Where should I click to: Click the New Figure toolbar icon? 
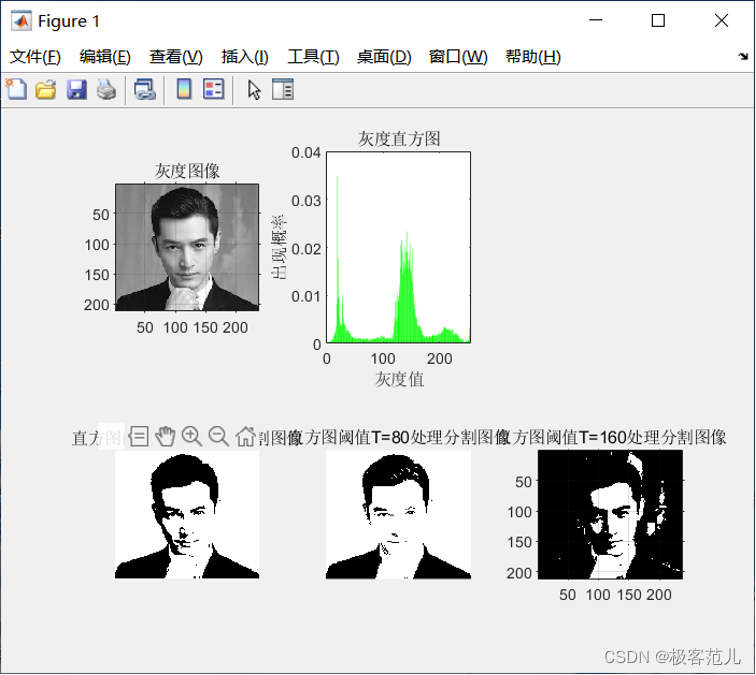pyautogui.click(x=16, y=89)
